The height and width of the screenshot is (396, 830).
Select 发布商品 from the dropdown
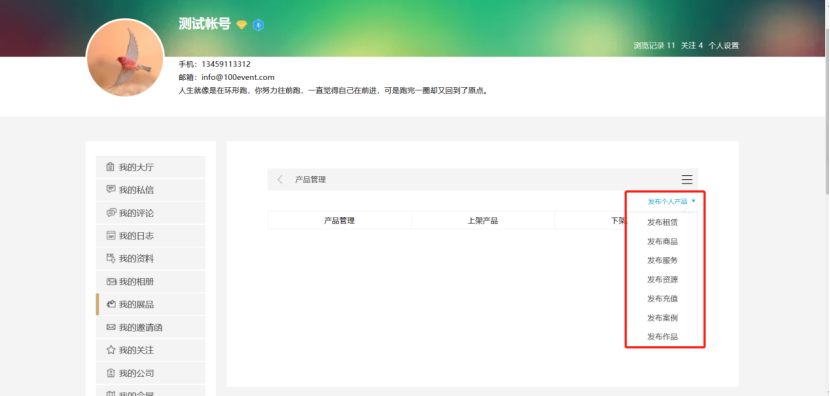pyautogui.click(x=662, y=241)
